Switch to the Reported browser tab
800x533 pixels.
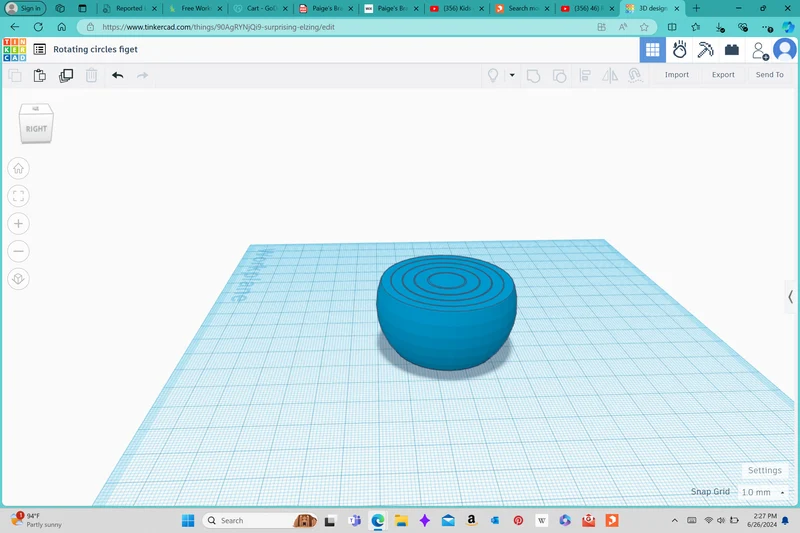point(129,8)
